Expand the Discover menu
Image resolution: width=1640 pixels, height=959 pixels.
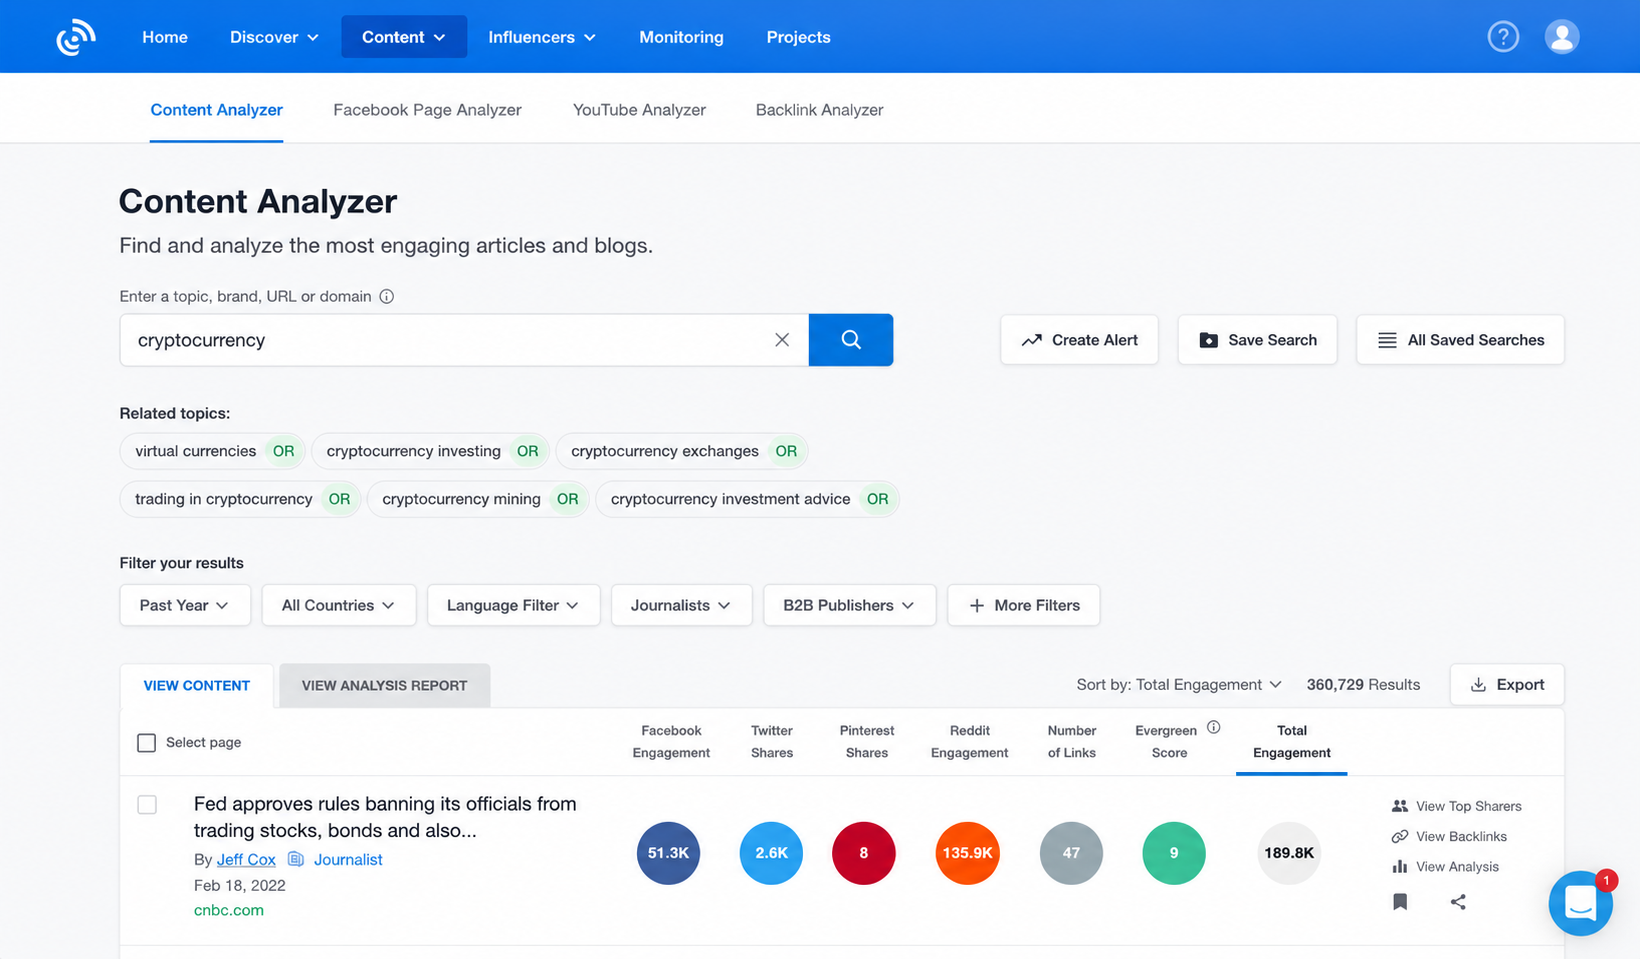tap(274, 37)
